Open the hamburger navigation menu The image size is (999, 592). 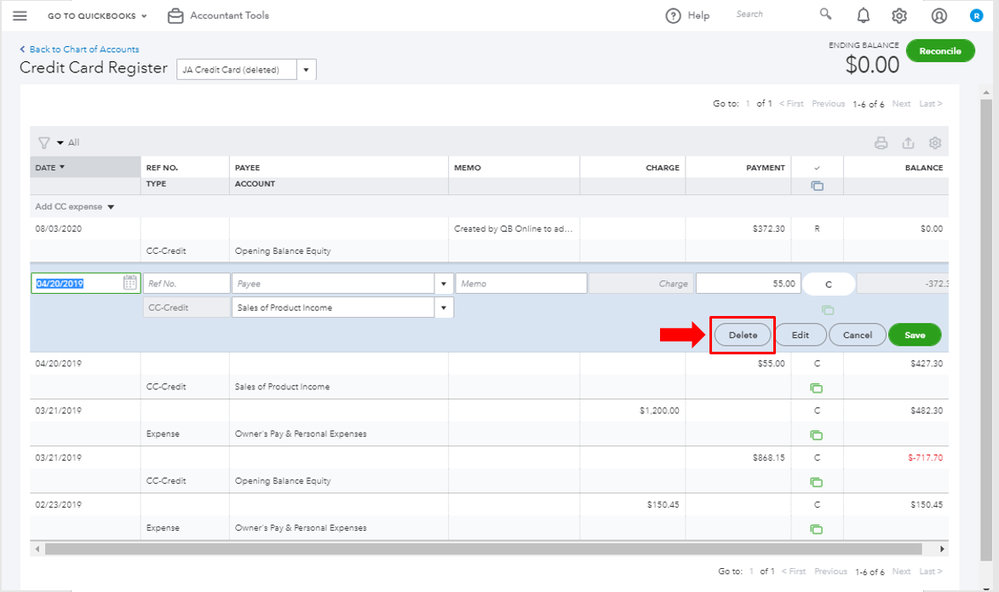(x=20, y=16)
